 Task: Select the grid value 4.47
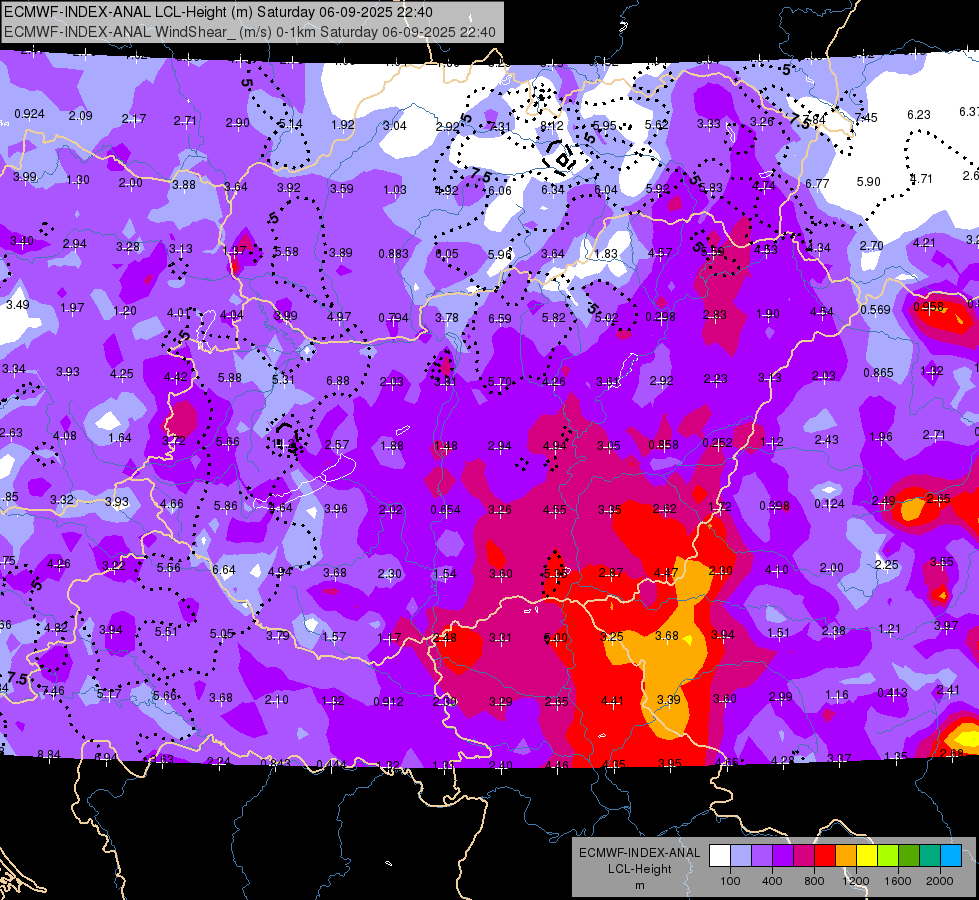tap(666, 572)
